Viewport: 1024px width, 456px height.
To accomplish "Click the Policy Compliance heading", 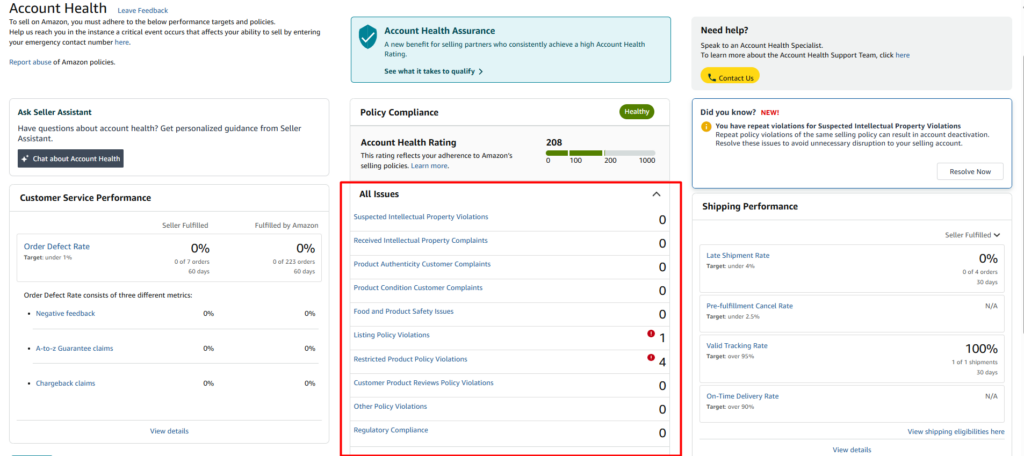I will [399, 112].
